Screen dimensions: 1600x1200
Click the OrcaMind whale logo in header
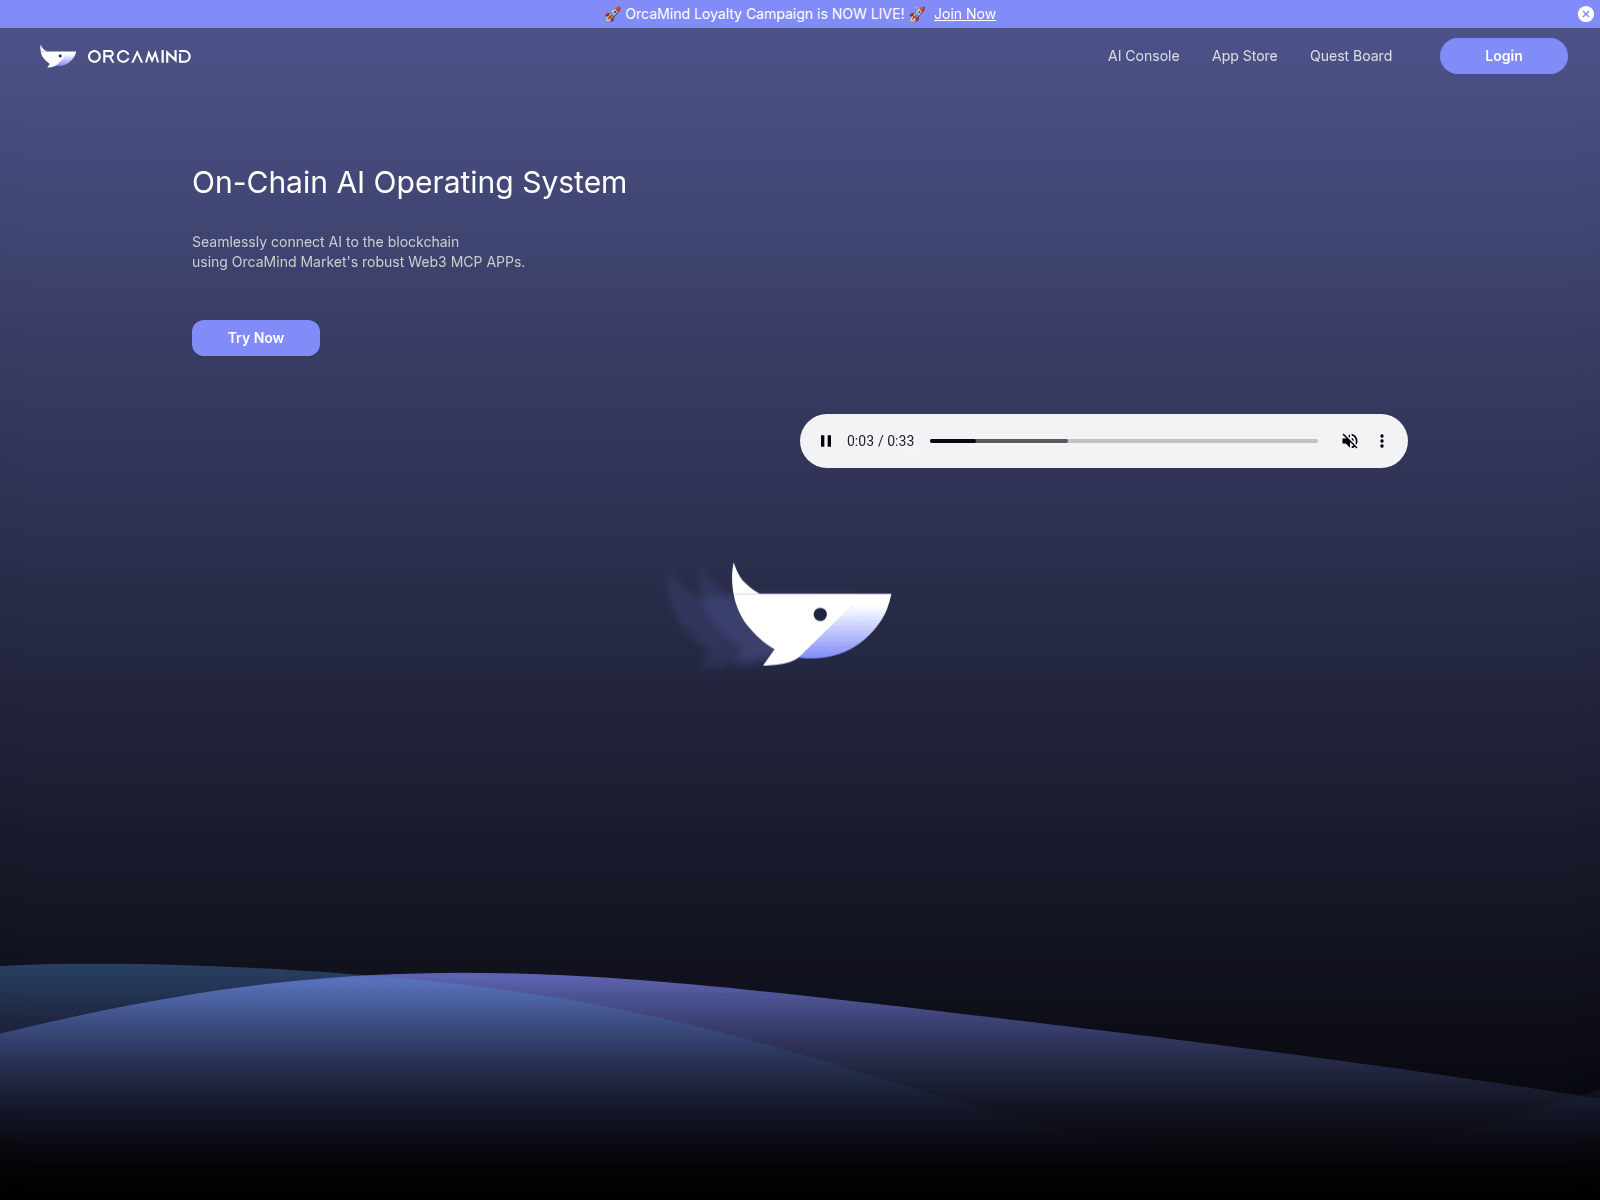click(x=58, y=56)
